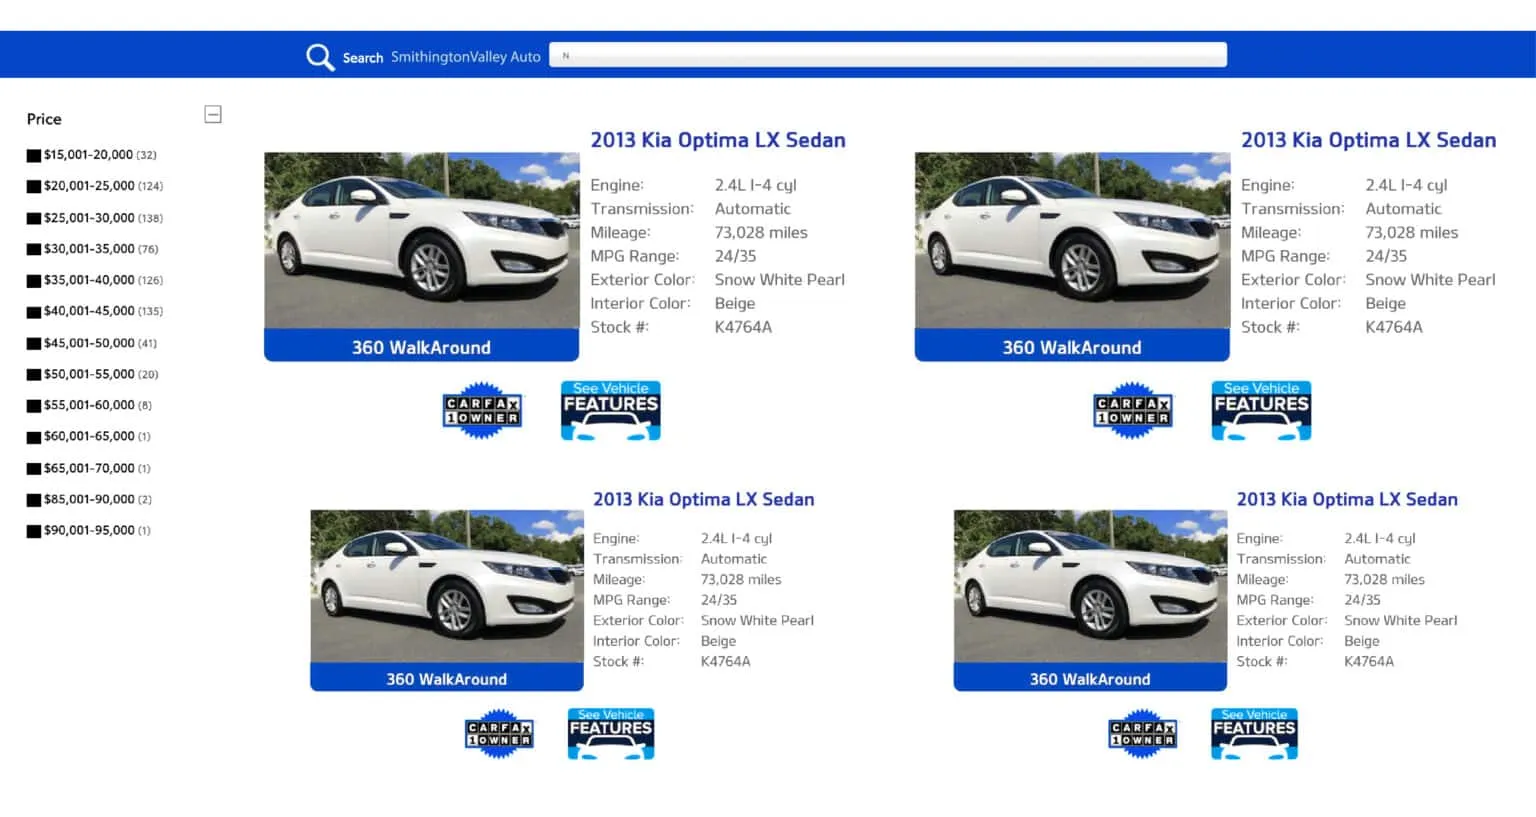Click the See Vehicle Features icon for the bottom-left car
Screen dimensions: 1536x817
(x=610, y=733)
